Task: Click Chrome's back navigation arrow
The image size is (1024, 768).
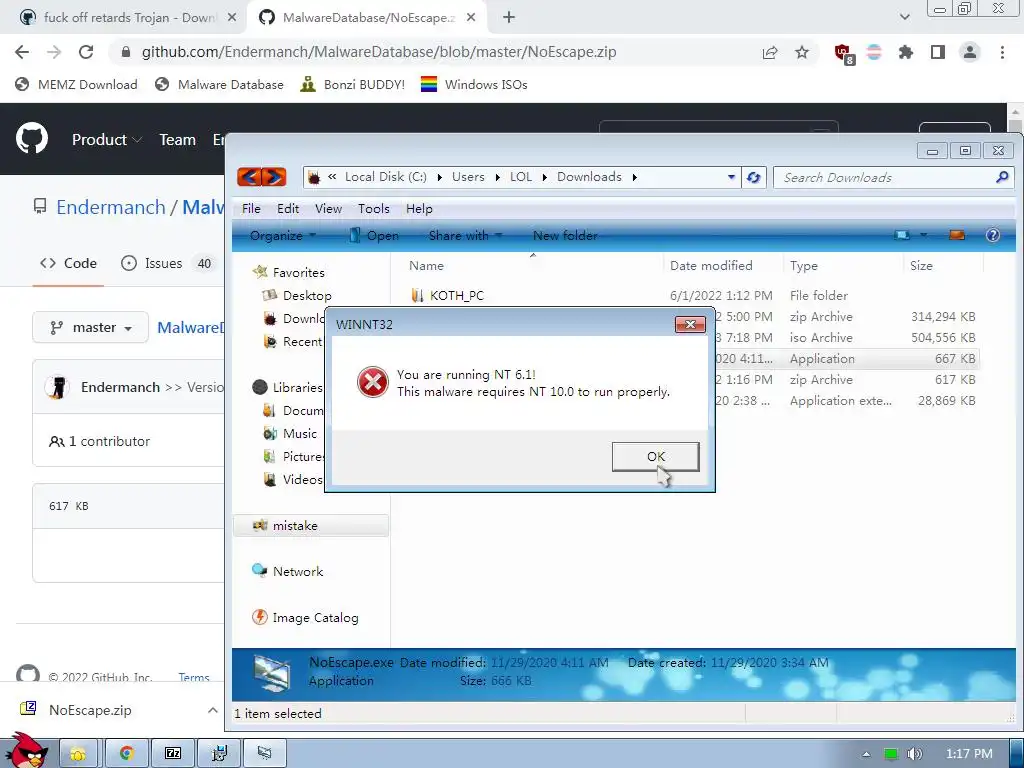Action: click(x=22, y=52)
